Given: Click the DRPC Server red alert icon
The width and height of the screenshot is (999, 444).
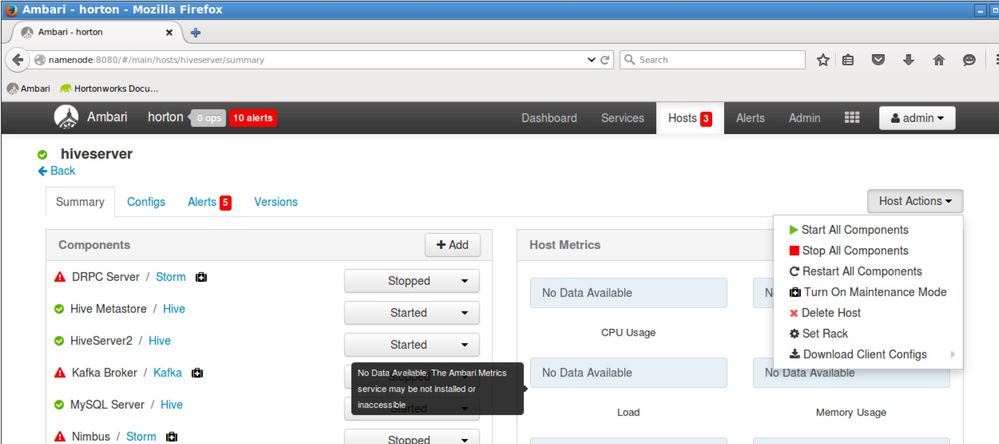Looking at the screenshot, I should (x=60, y=277).
